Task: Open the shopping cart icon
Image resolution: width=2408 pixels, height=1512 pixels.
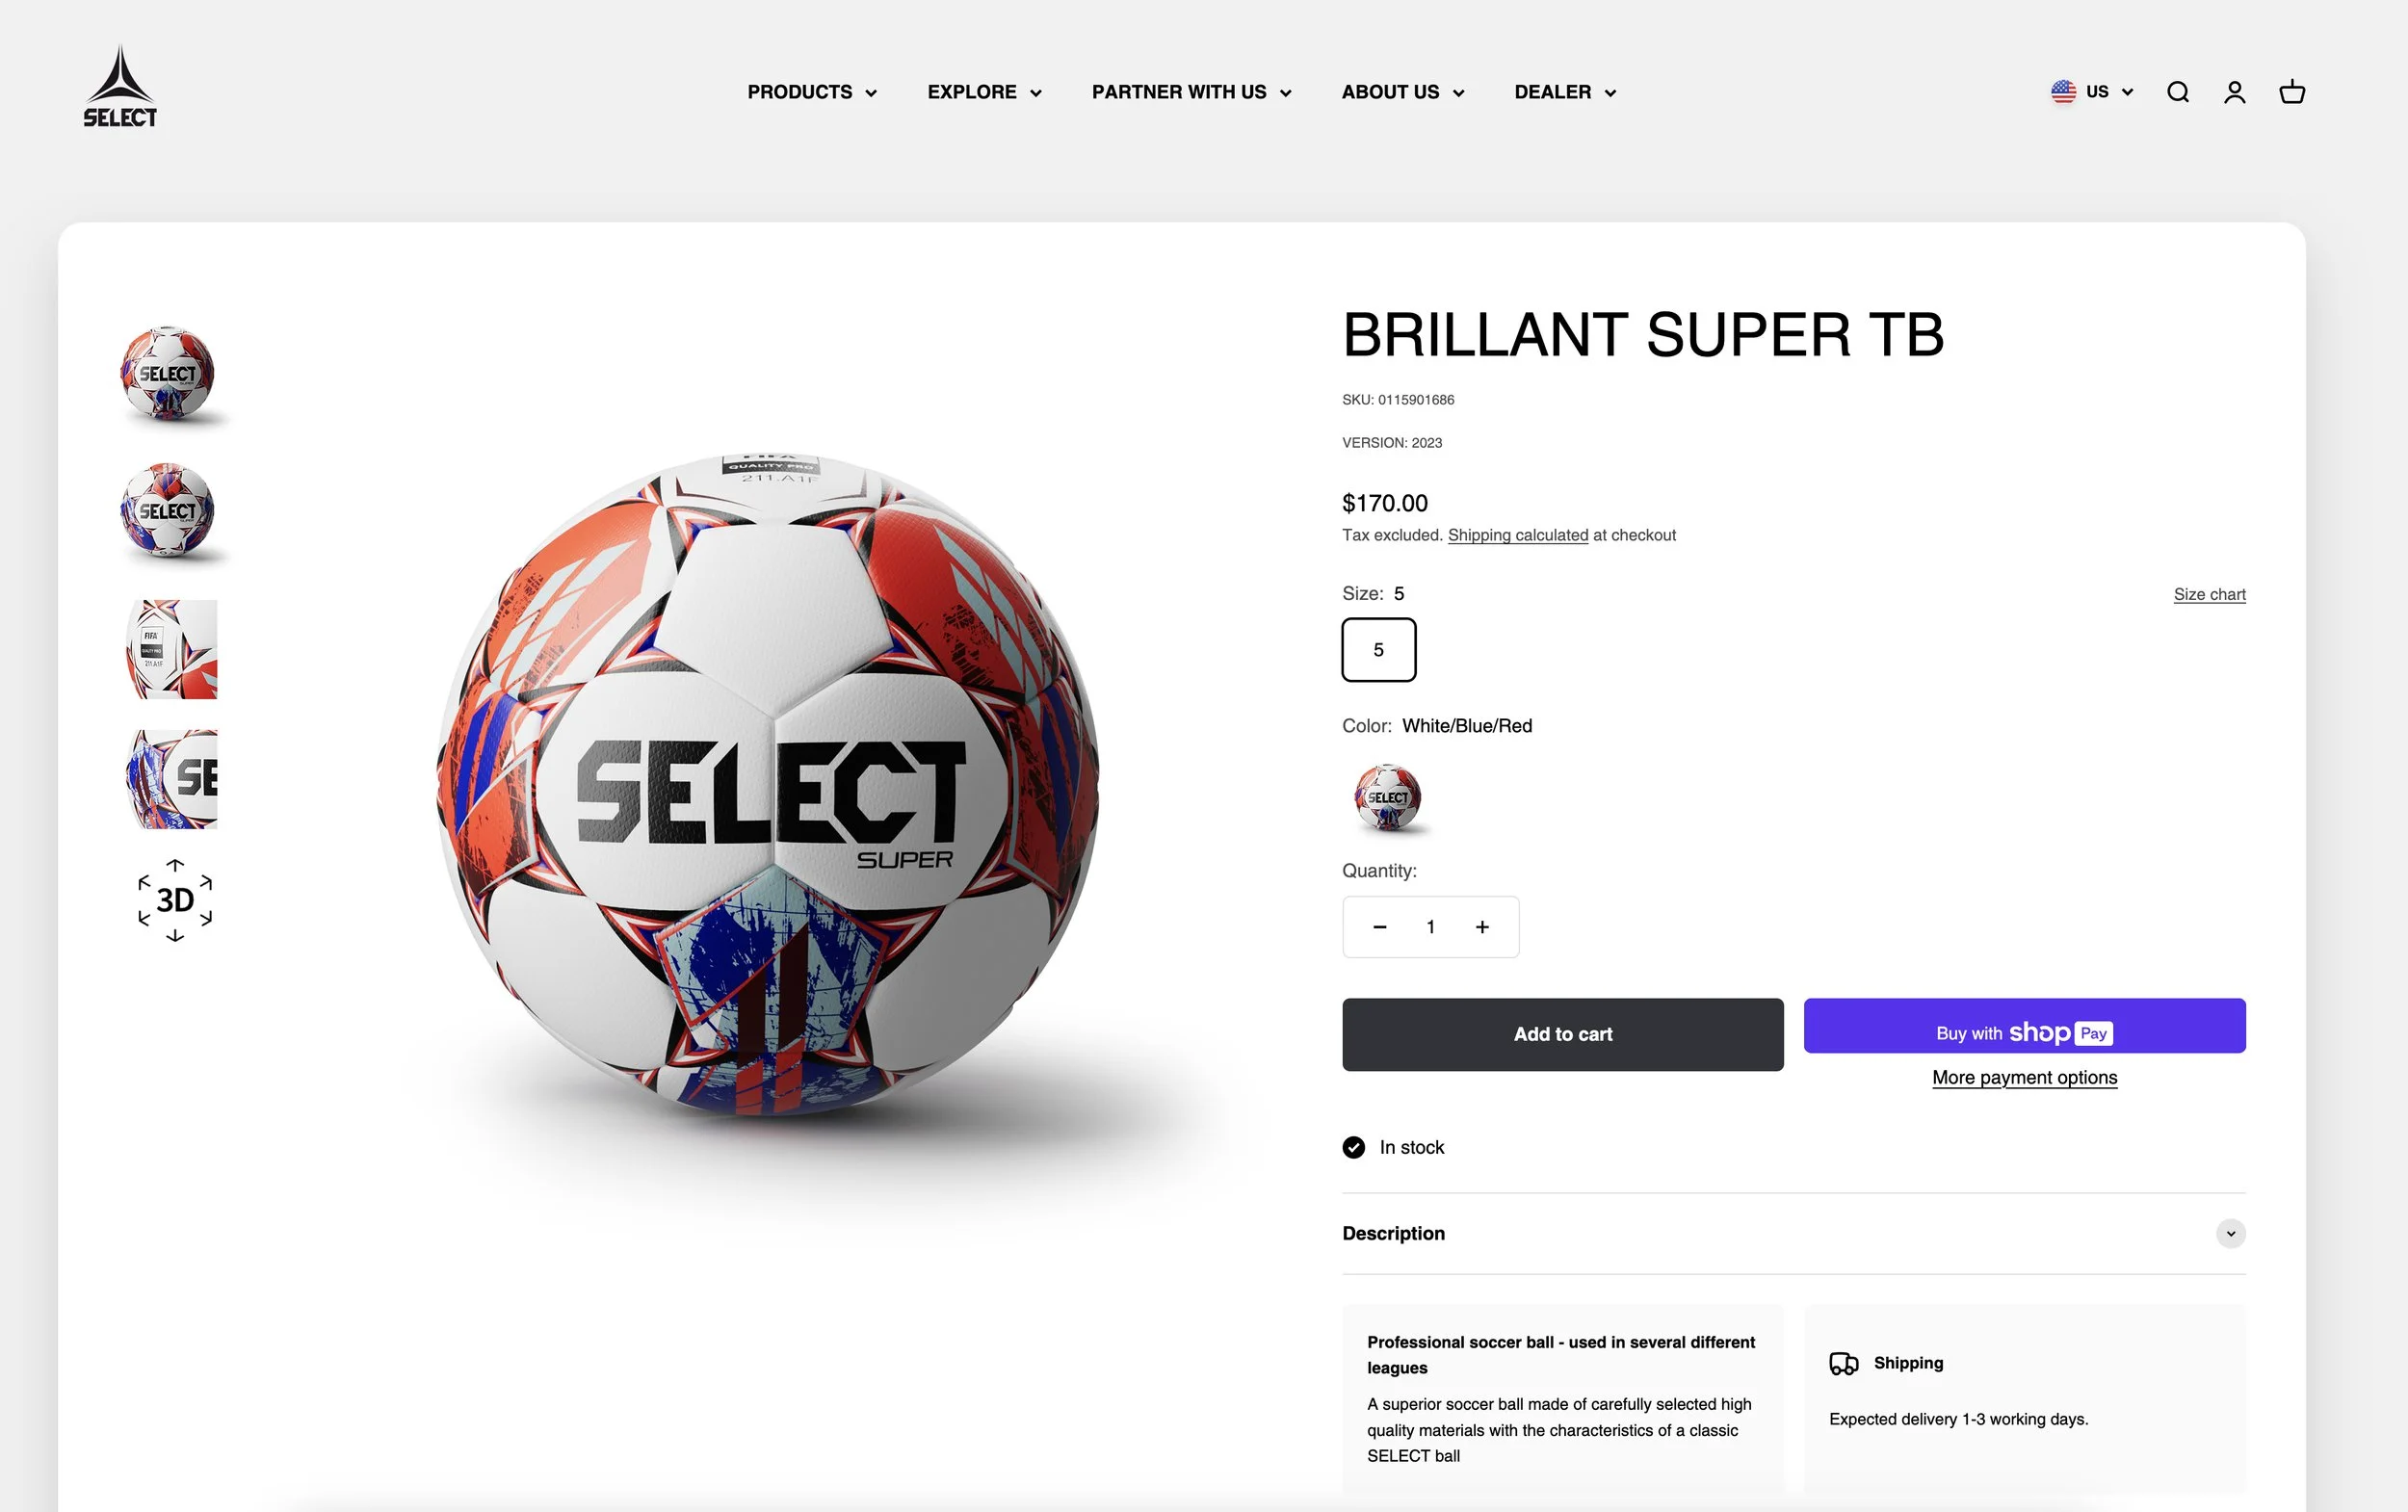Action: tap(2292, 92)
